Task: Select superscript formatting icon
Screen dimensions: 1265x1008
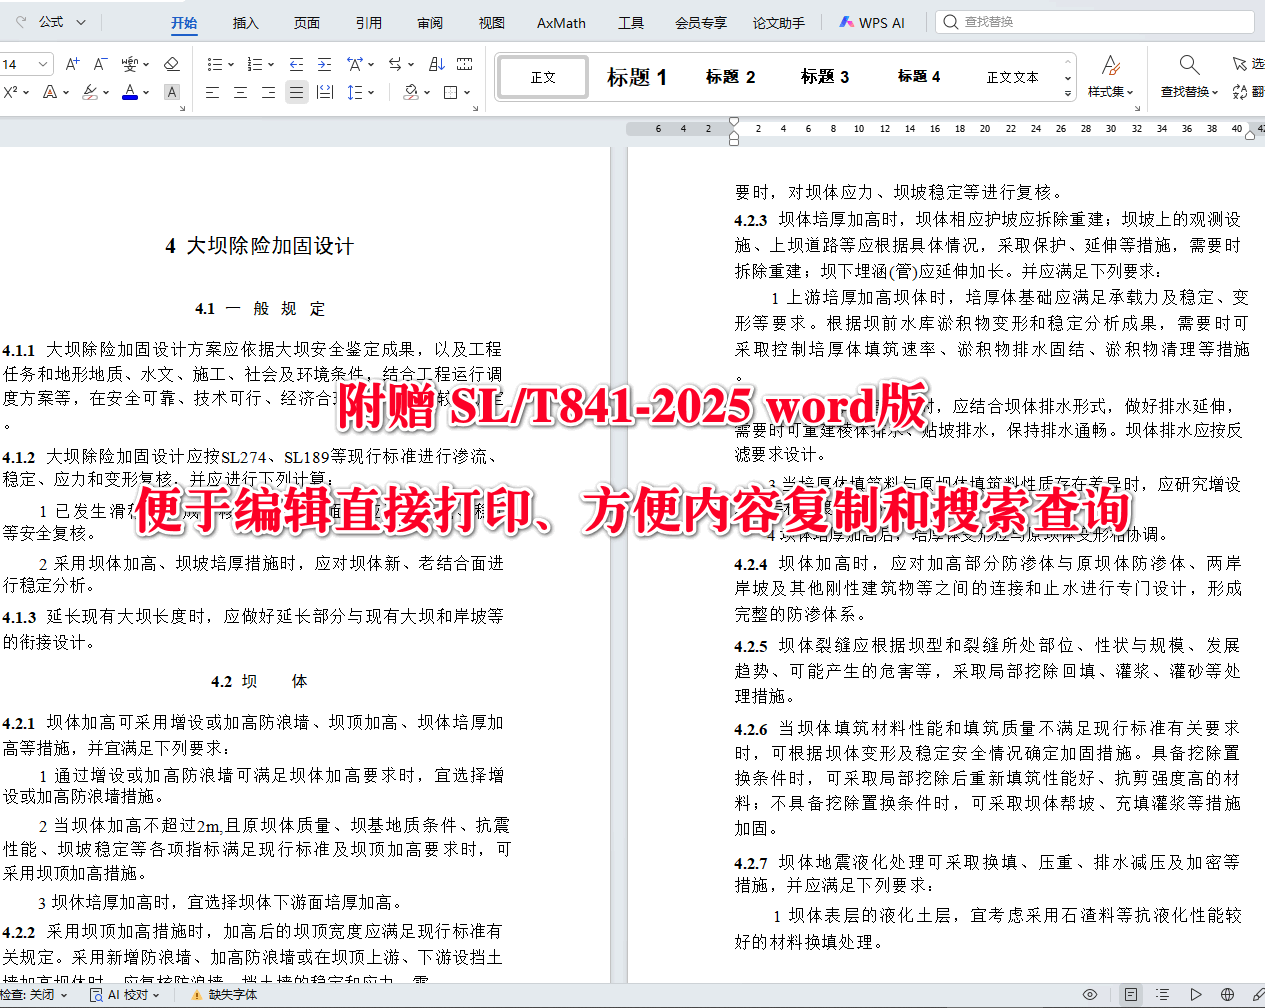Action: (12, 90)
